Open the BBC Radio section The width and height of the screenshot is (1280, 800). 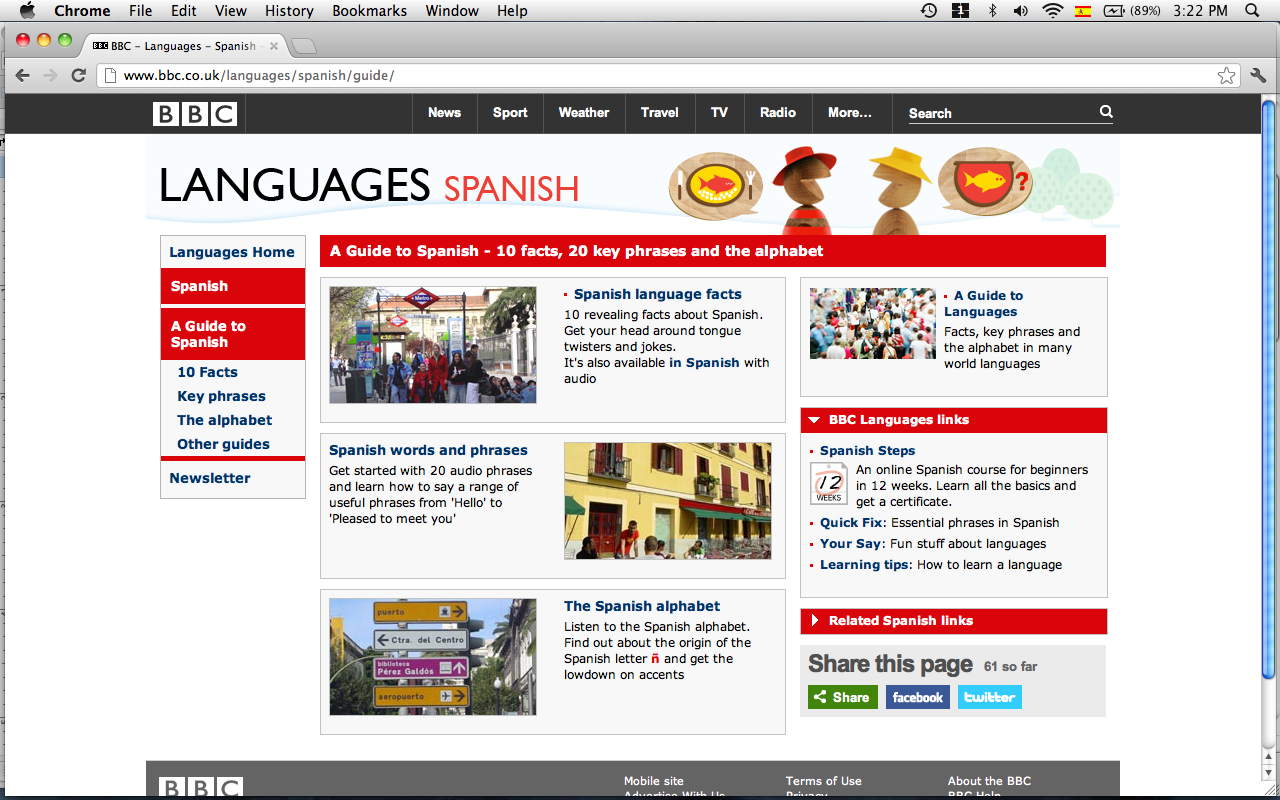(778, 113)
